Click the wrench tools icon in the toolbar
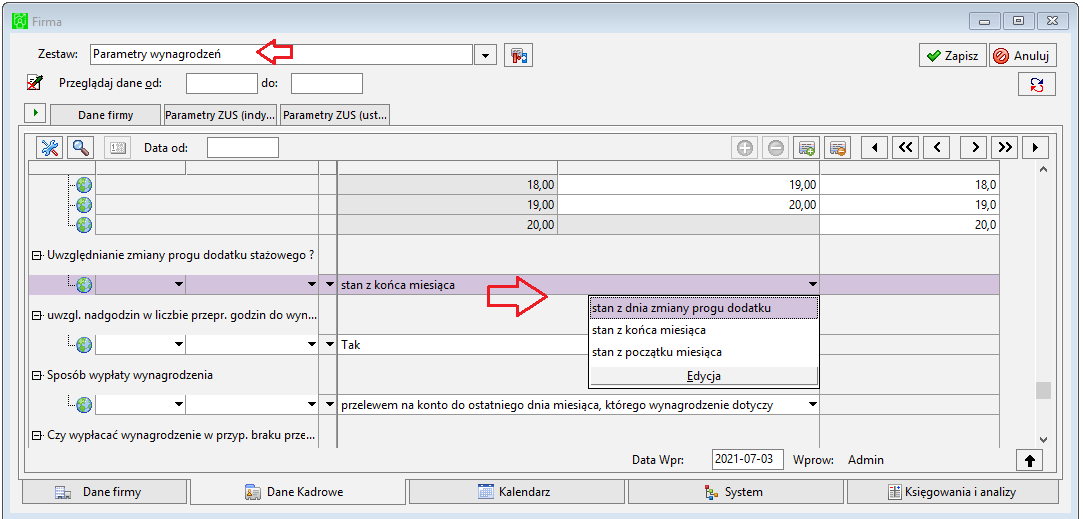 pyautogui.click(x=50, y=147)
